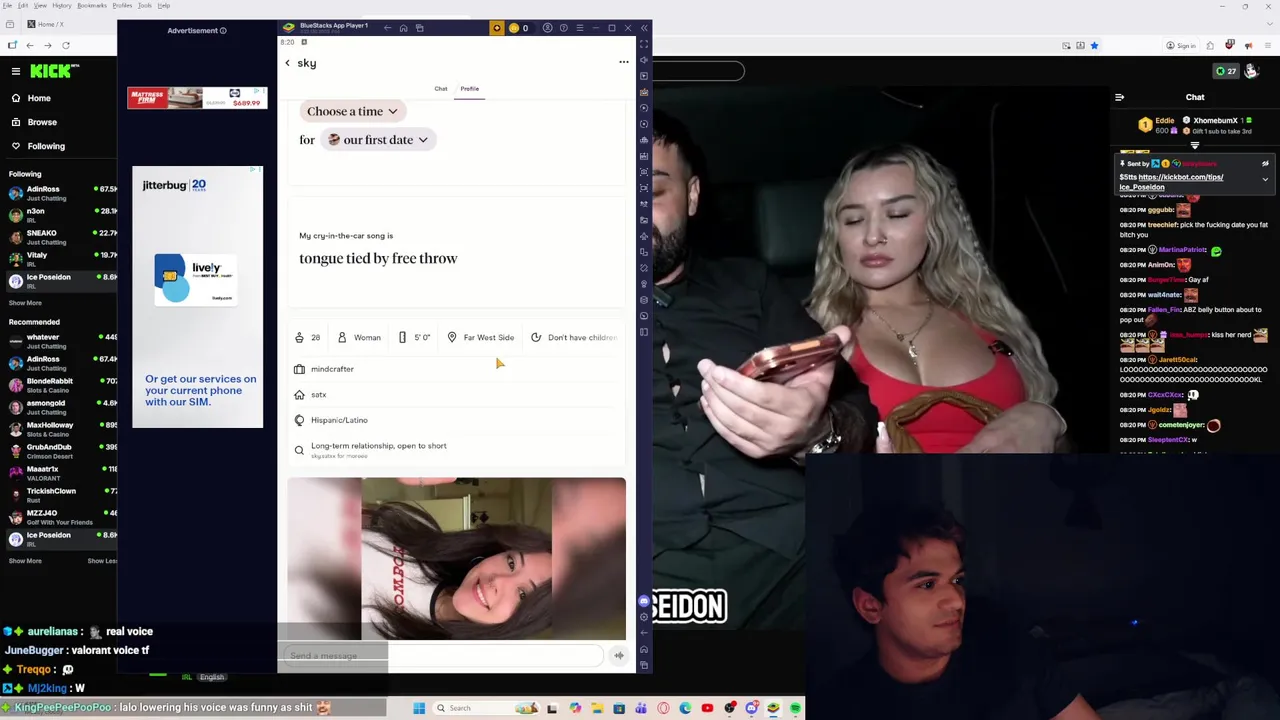Open asmongold in Recommended list
Viewport: 1280px width, 720px height.
(x=60, y=407)
